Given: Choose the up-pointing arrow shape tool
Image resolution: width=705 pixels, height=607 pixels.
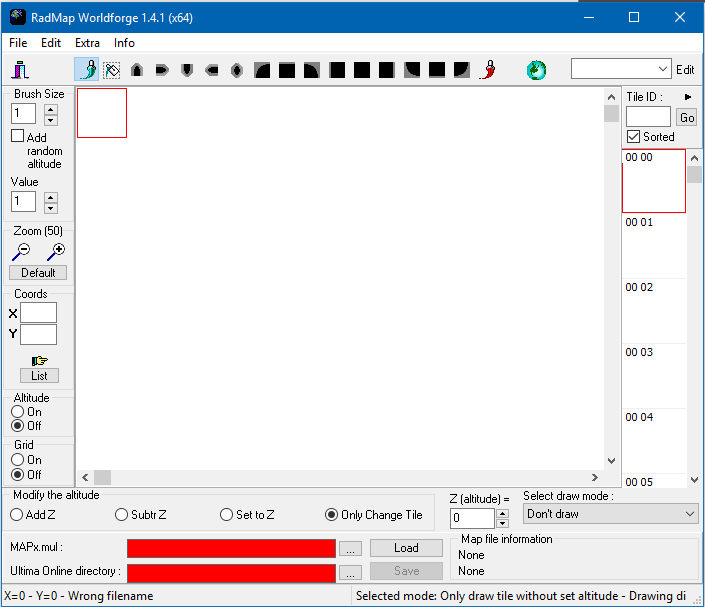Looking at the screenshot, I should point(137,70).
